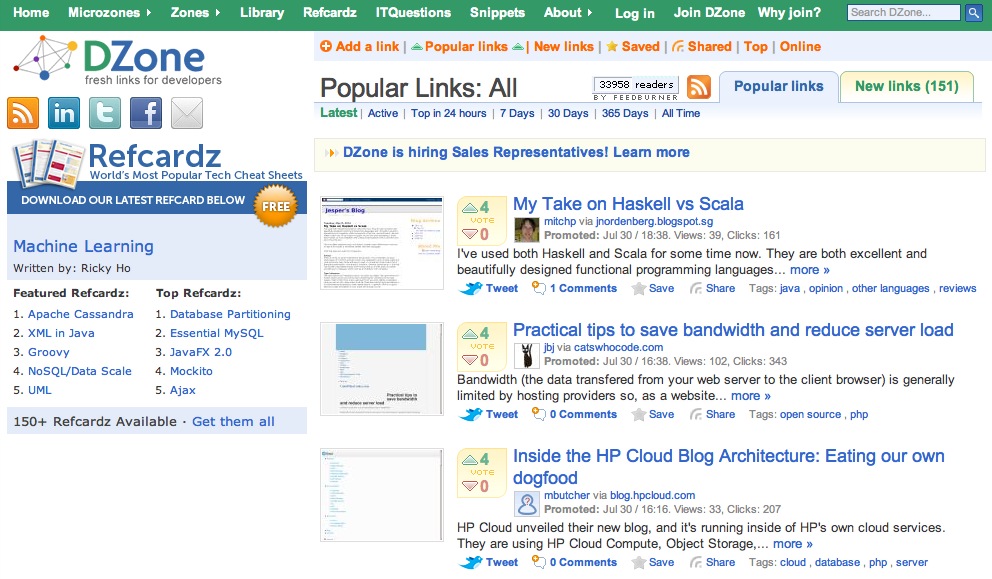This screenshot has height=579, width=992.
Task: Click the FeedBurner RSS icon beside readers count
Action: pos(698,87)
